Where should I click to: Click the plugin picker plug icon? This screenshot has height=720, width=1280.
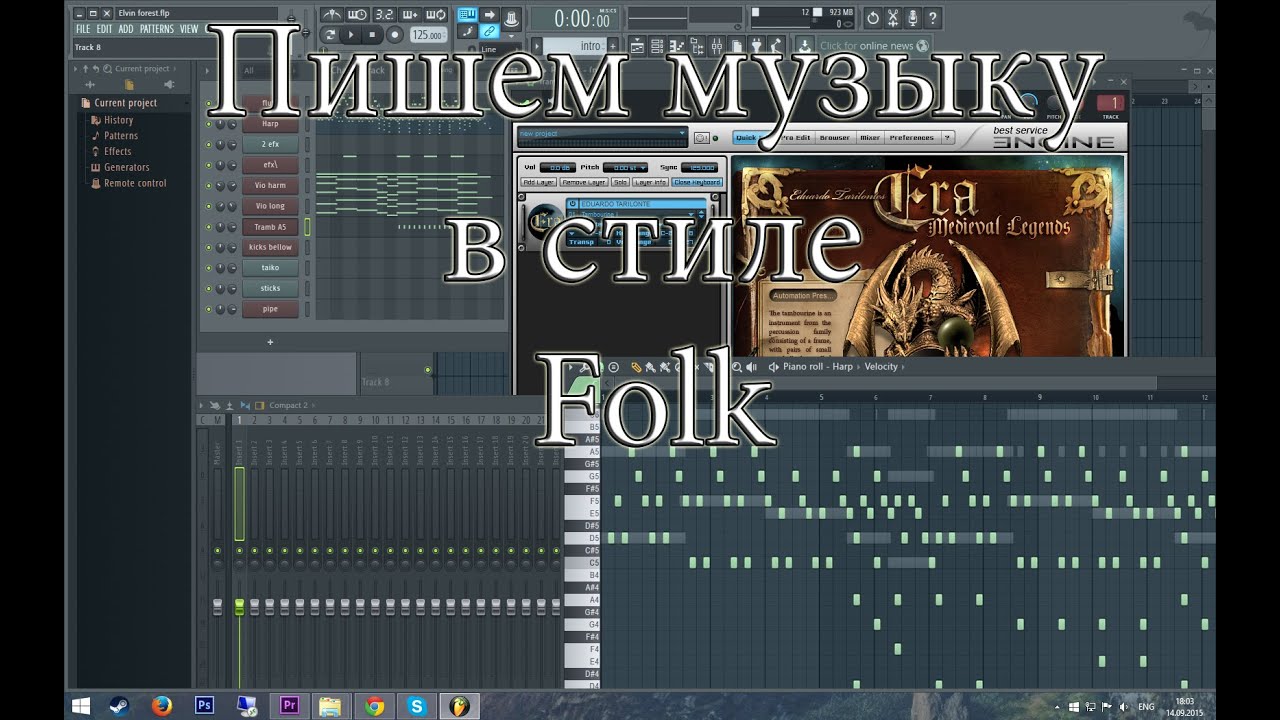click(x=757, y=46)
